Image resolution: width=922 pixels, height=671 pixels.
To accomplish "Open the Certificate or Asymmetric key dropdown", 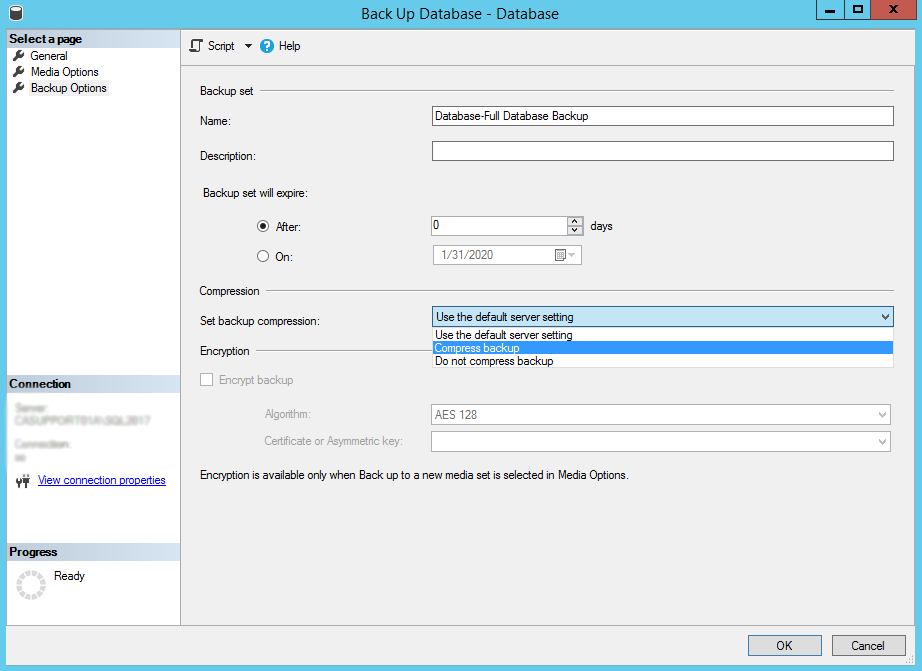I will click(x=660, y=442).
